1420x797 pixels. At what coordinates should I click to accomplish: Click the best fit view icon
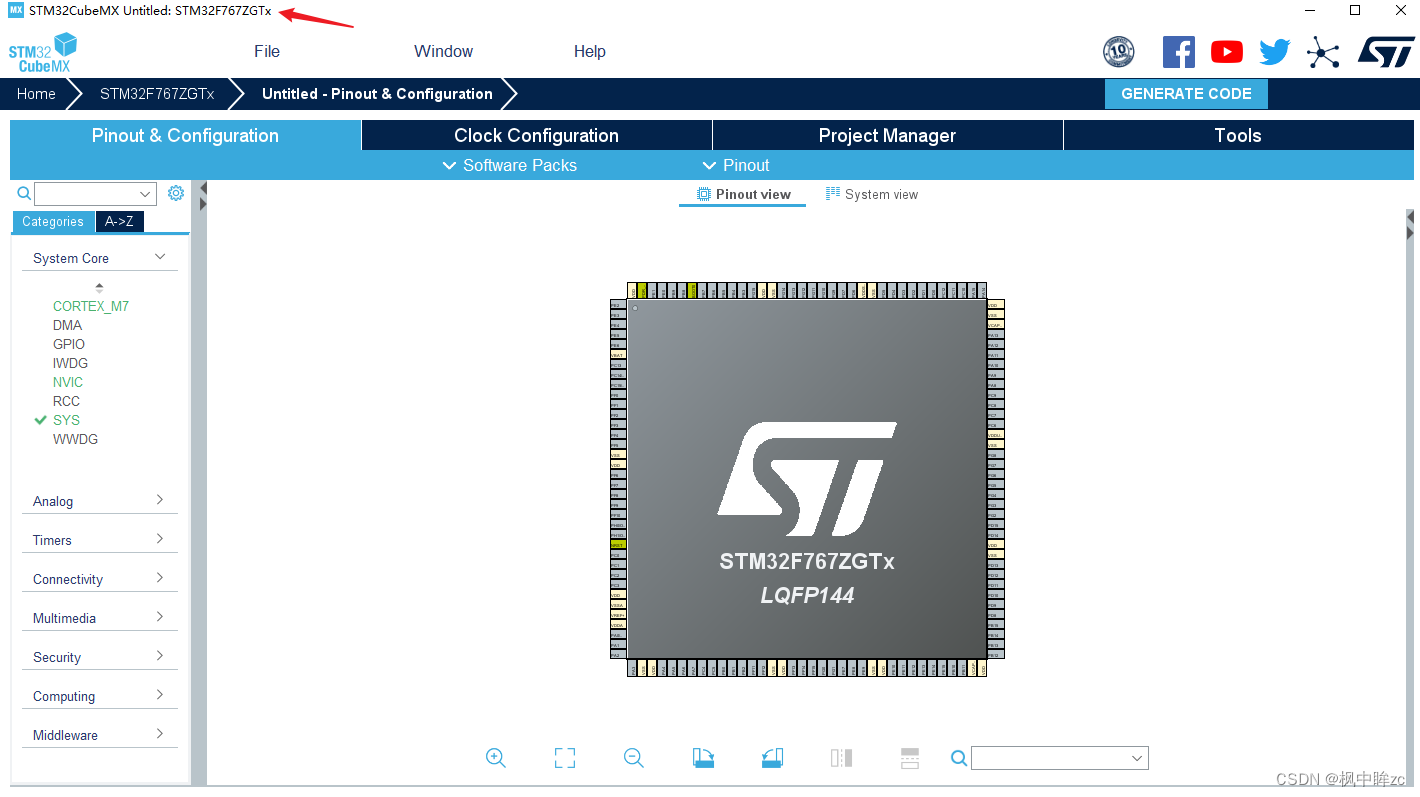pos(564,757)
